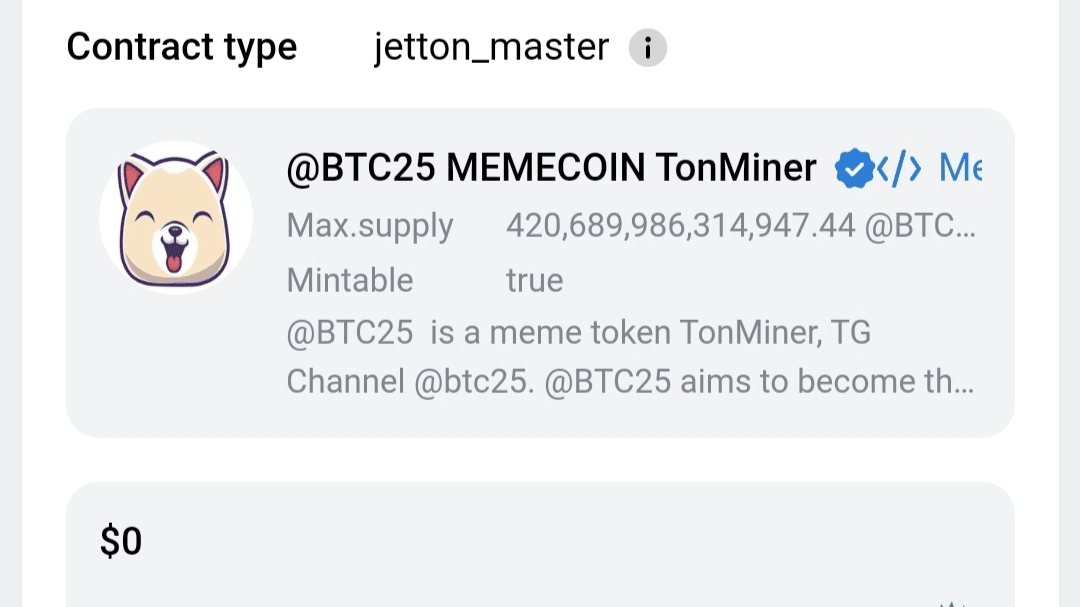
Task: Open the truncated blue "Me" link
Action: [x=960, y=168]
